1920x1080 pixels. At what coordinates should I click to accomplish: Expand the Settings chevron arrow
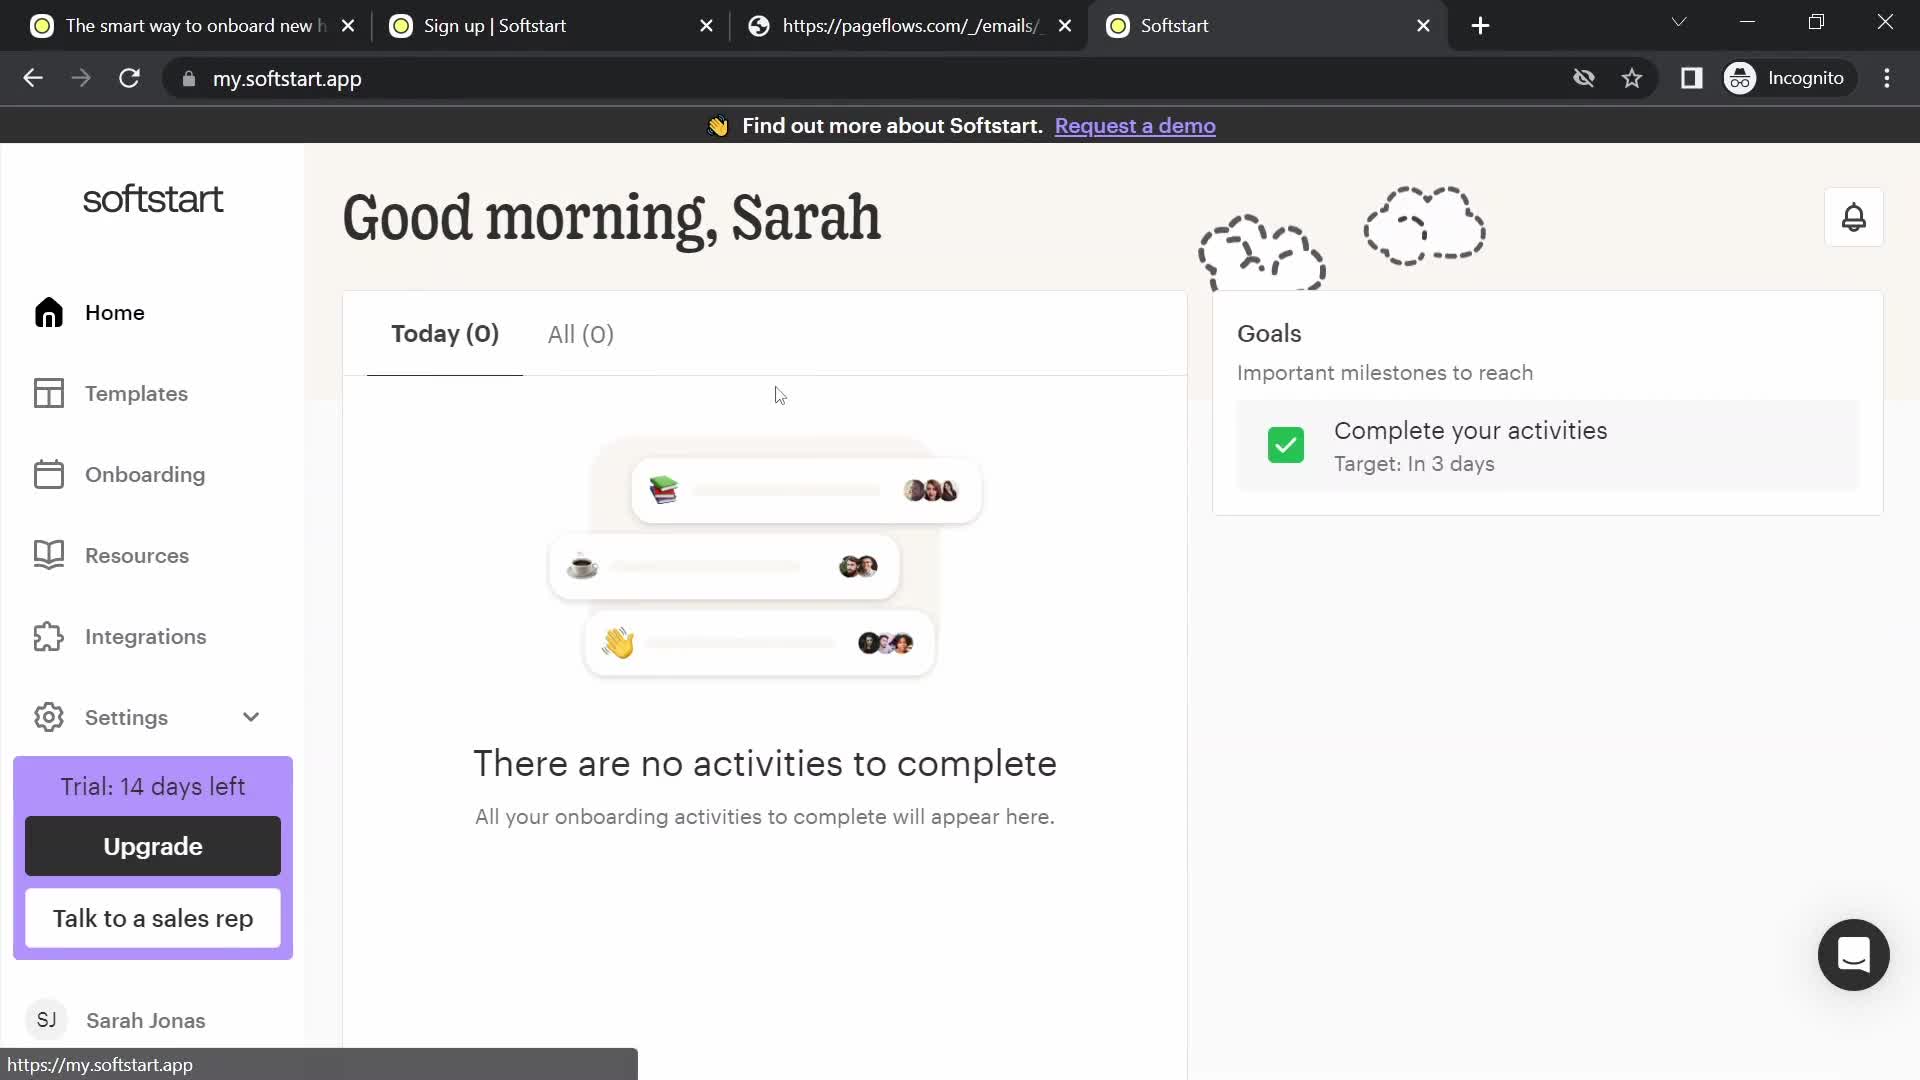tap(251, 718)
